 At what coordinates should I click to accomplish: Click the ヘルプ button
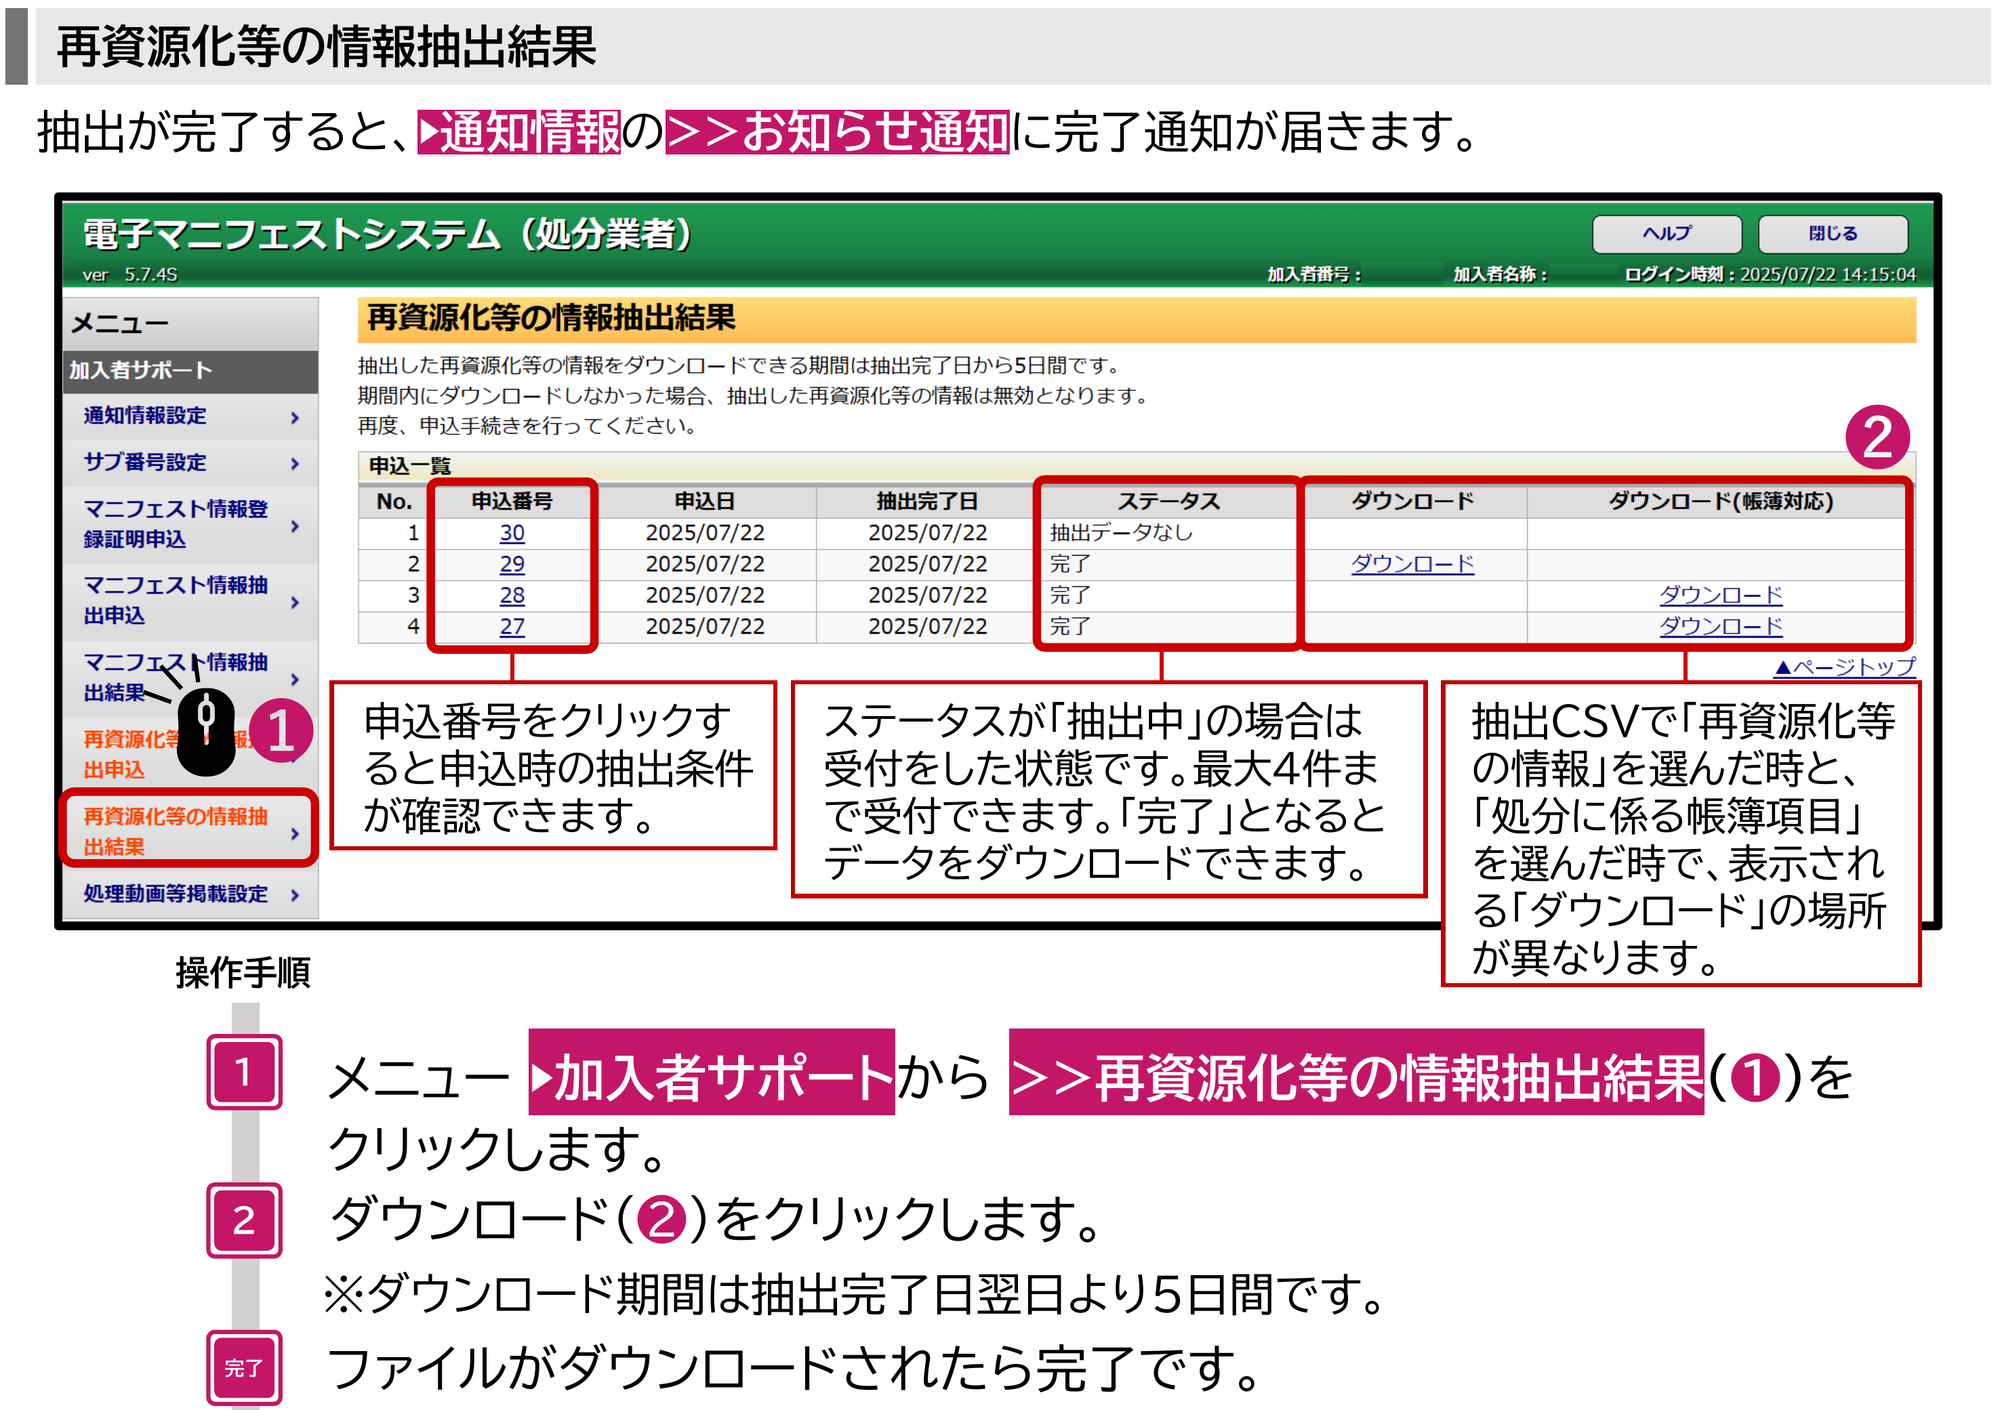[1666, 234]
